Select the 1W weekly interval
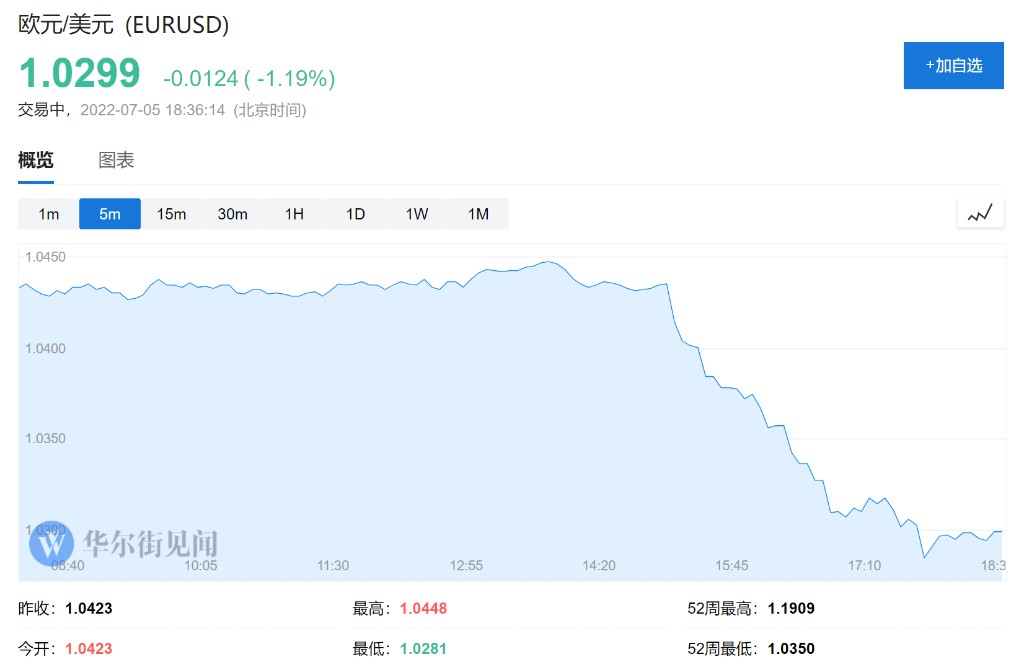Viewport: 1024px width, 666px height. [417, 214]
